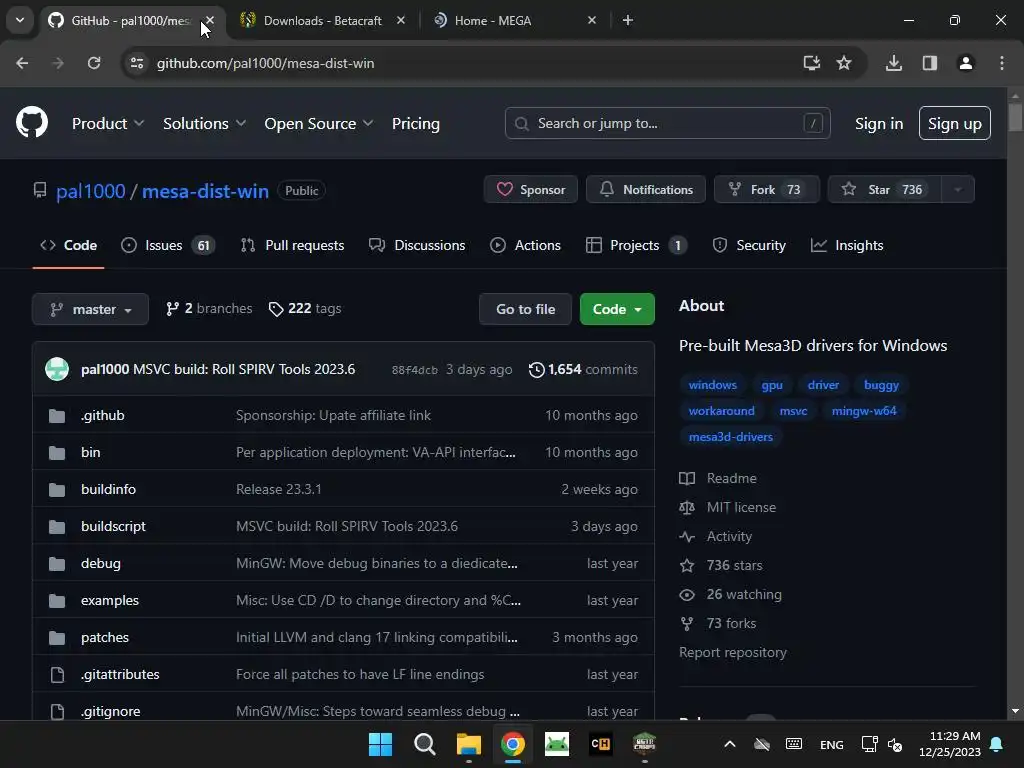The image size is (1024, 768).
Task: Open the Actions tab
Action: [525, 246]
